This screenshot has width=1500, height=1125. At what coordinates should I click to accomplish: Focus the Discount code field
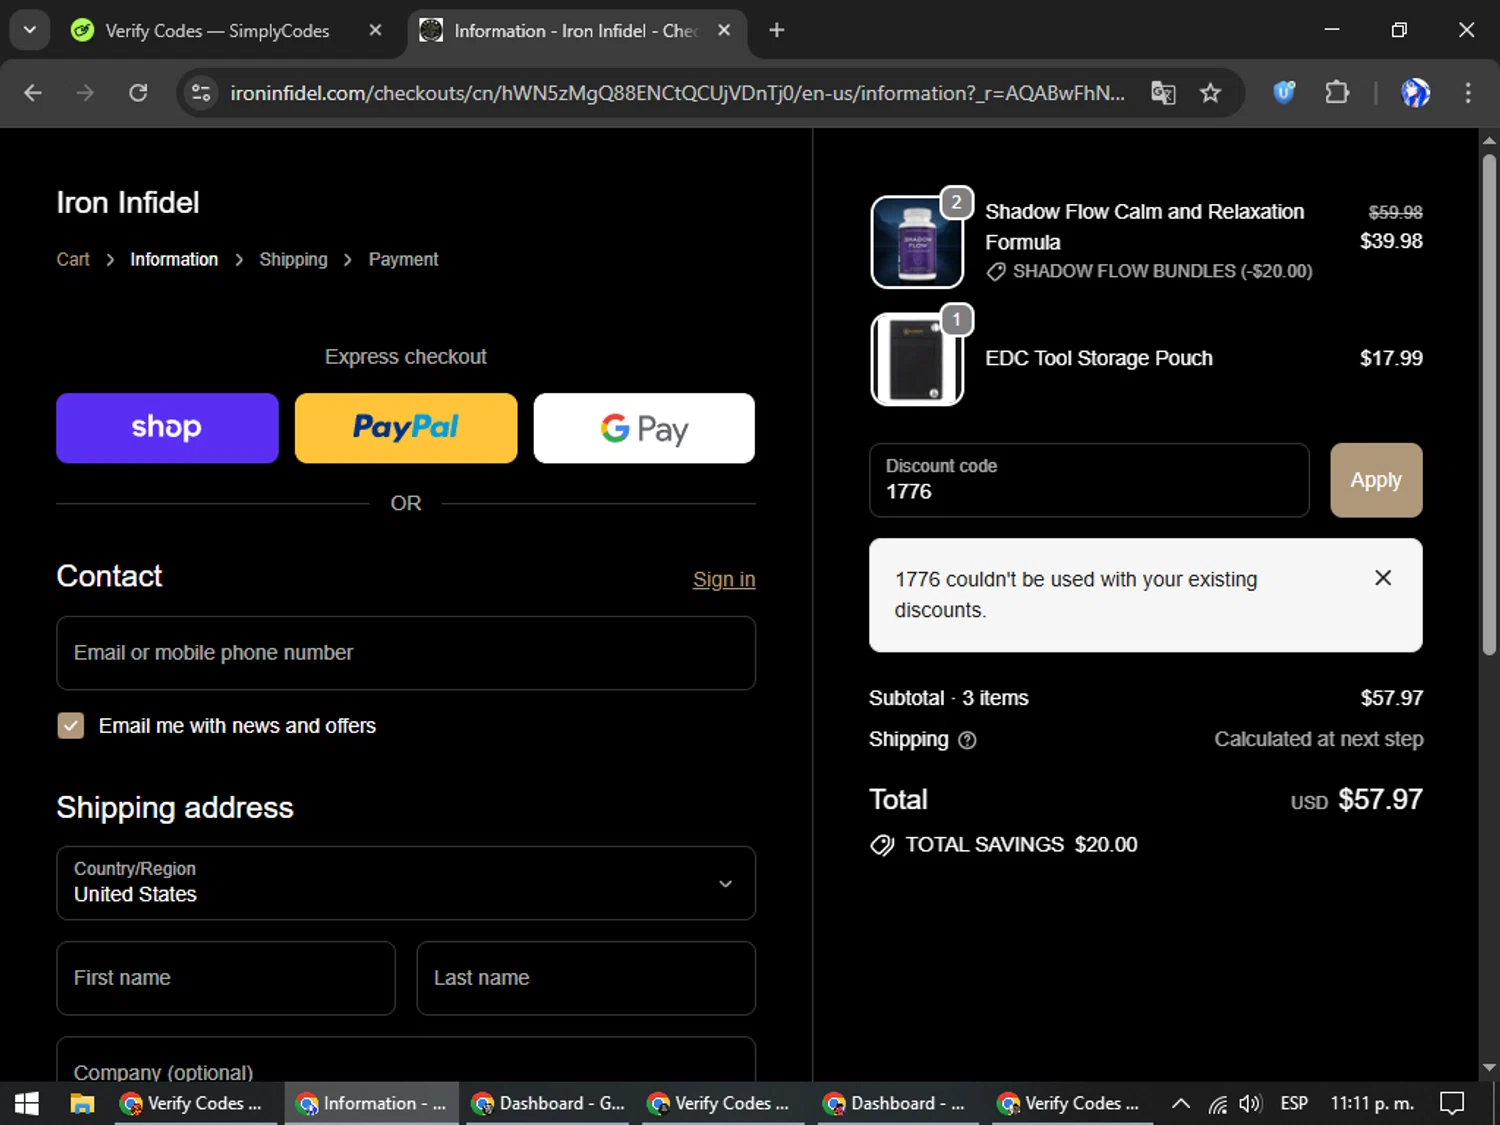pos(1089,480)
